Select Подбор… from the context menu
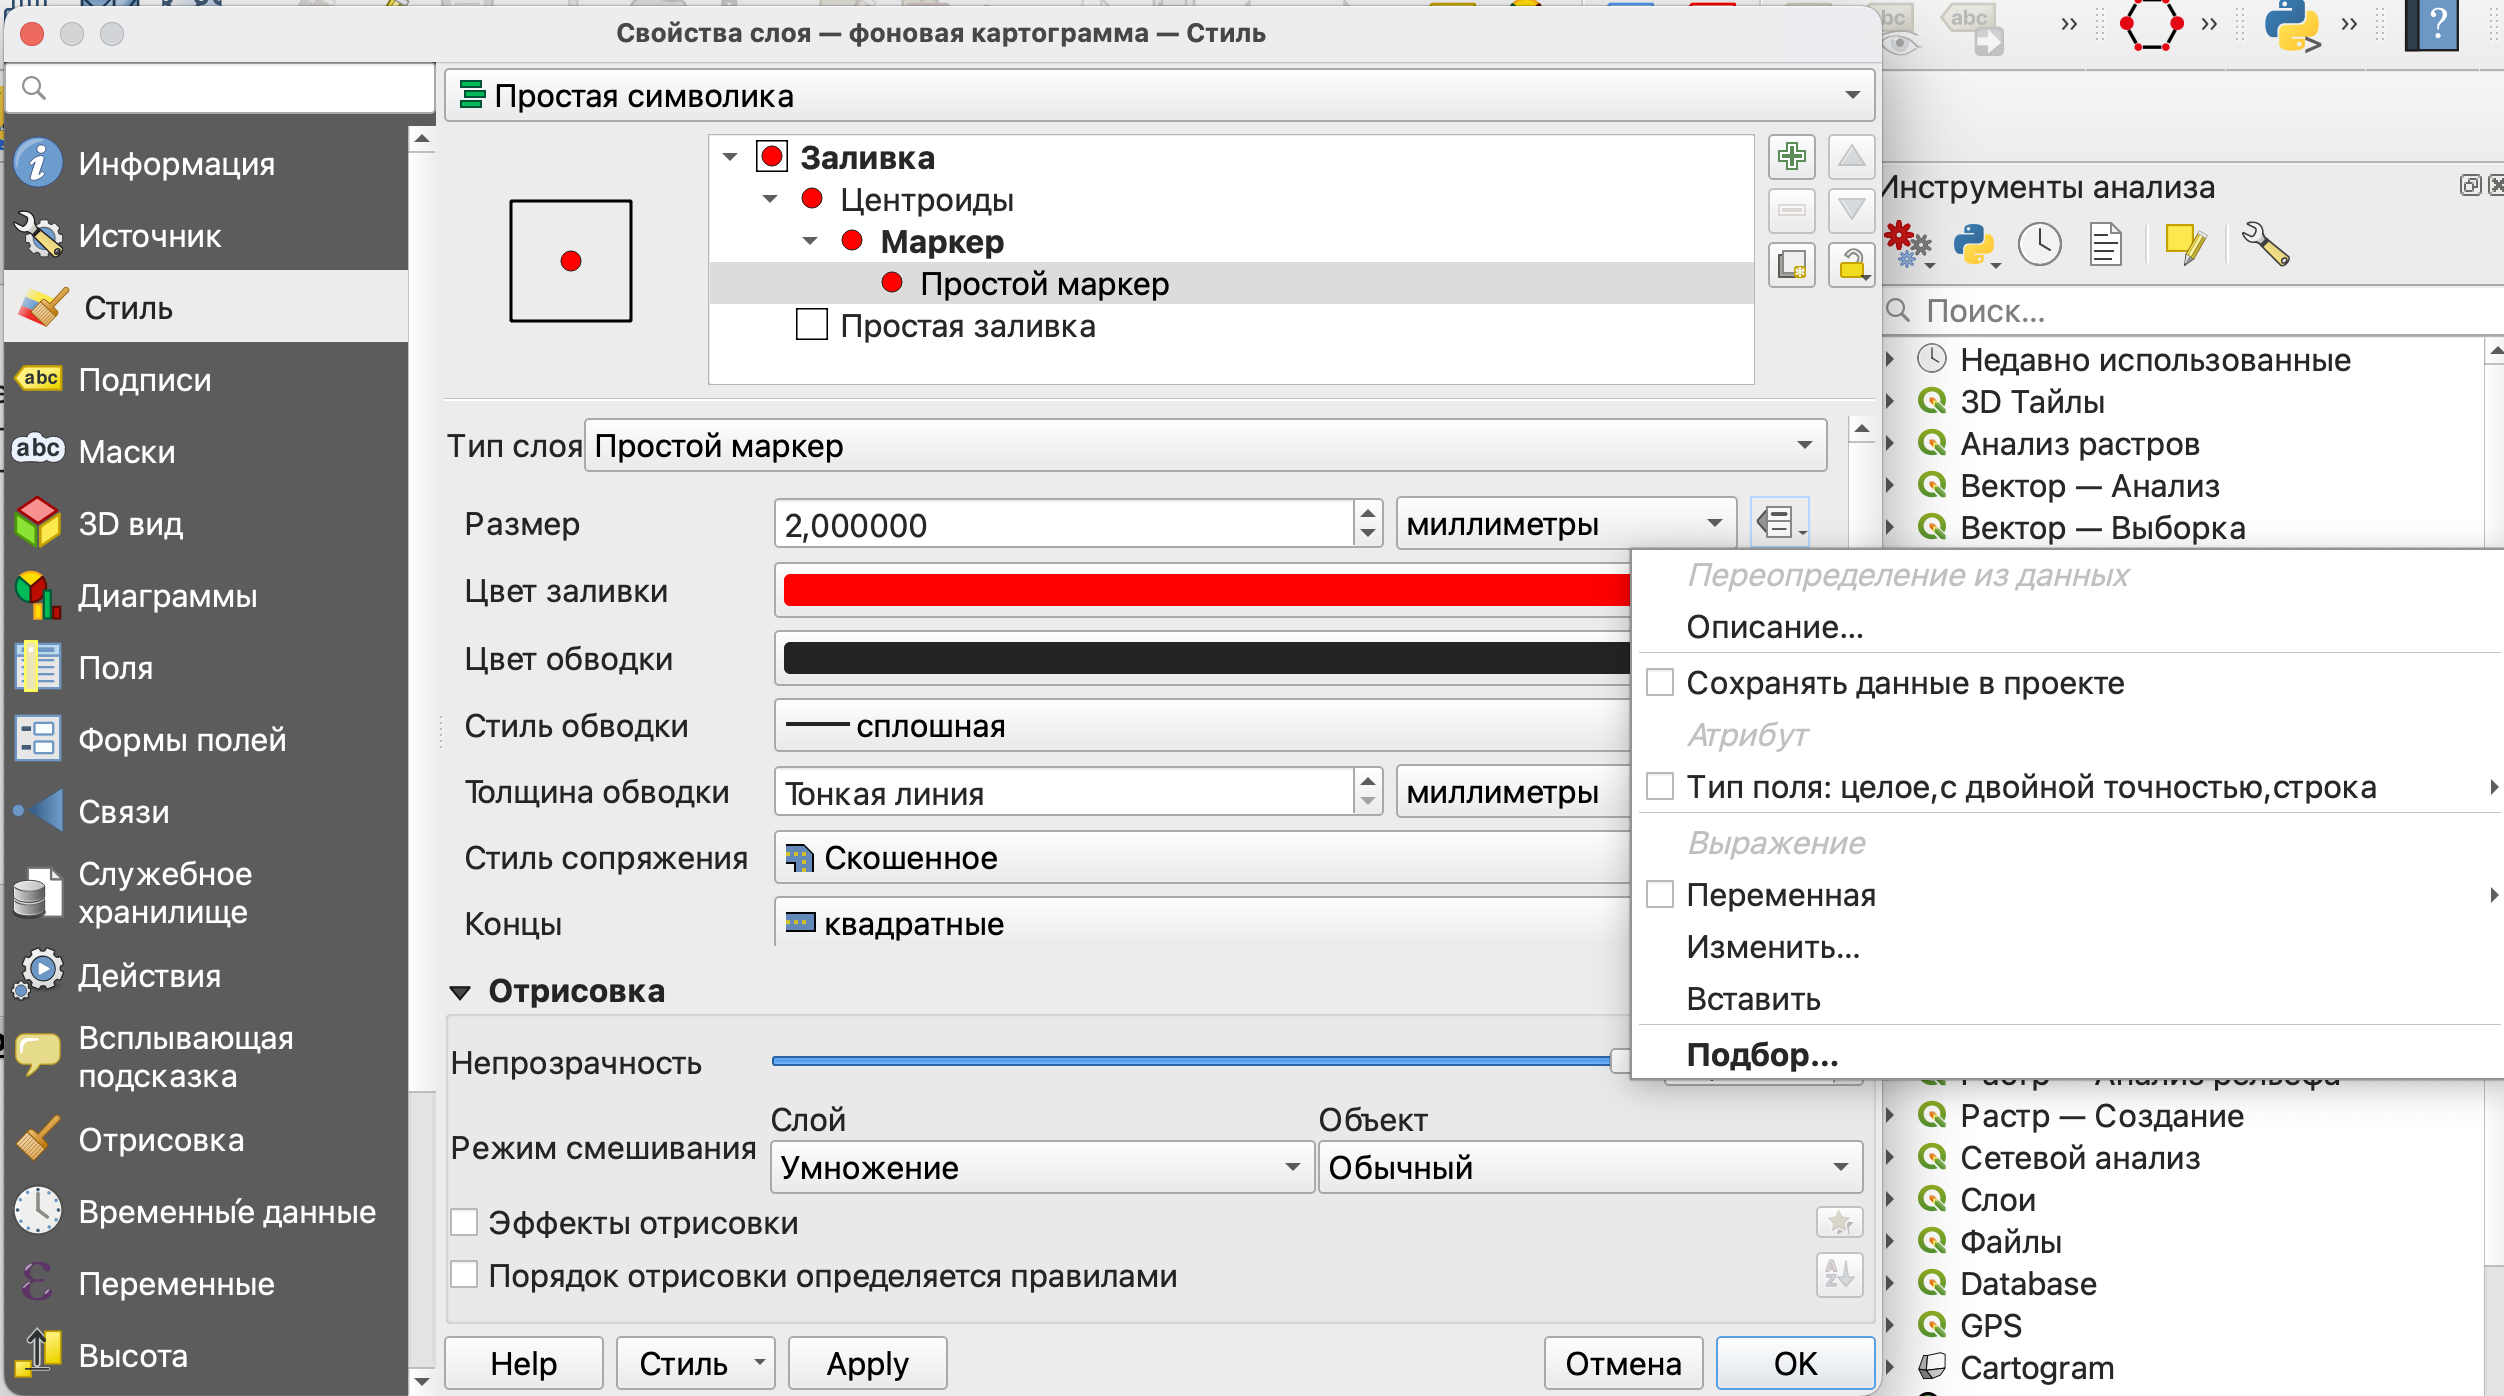Image resolution: width=2504 pixels, height=1396 pixels. coord(1762,1055)
